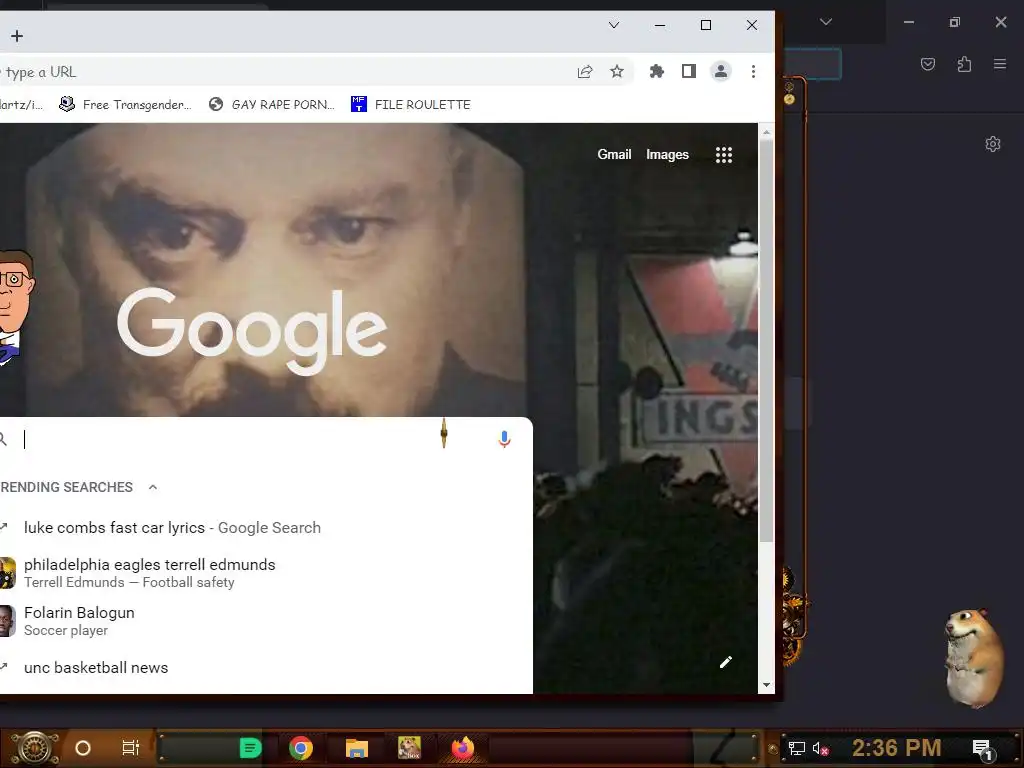This screenshot has height=768, width=1024.
Task: Open Cortana circle on taskbar
Action: click(83, 748)
